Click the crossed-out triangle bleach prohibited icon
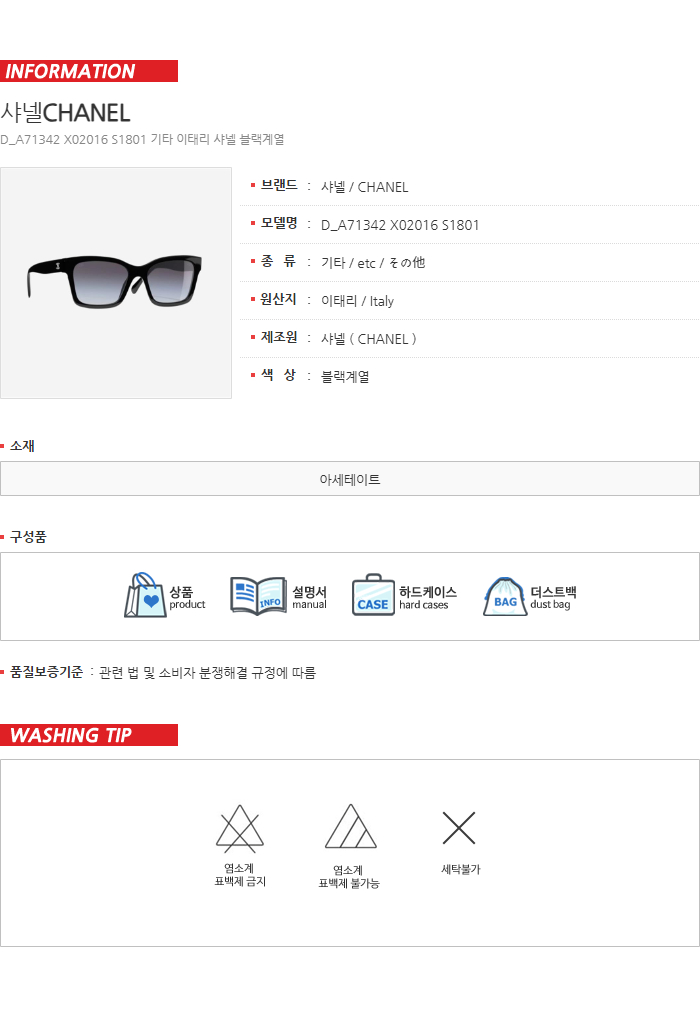Viewport: 700px width, 1033px height. [240, 828]
